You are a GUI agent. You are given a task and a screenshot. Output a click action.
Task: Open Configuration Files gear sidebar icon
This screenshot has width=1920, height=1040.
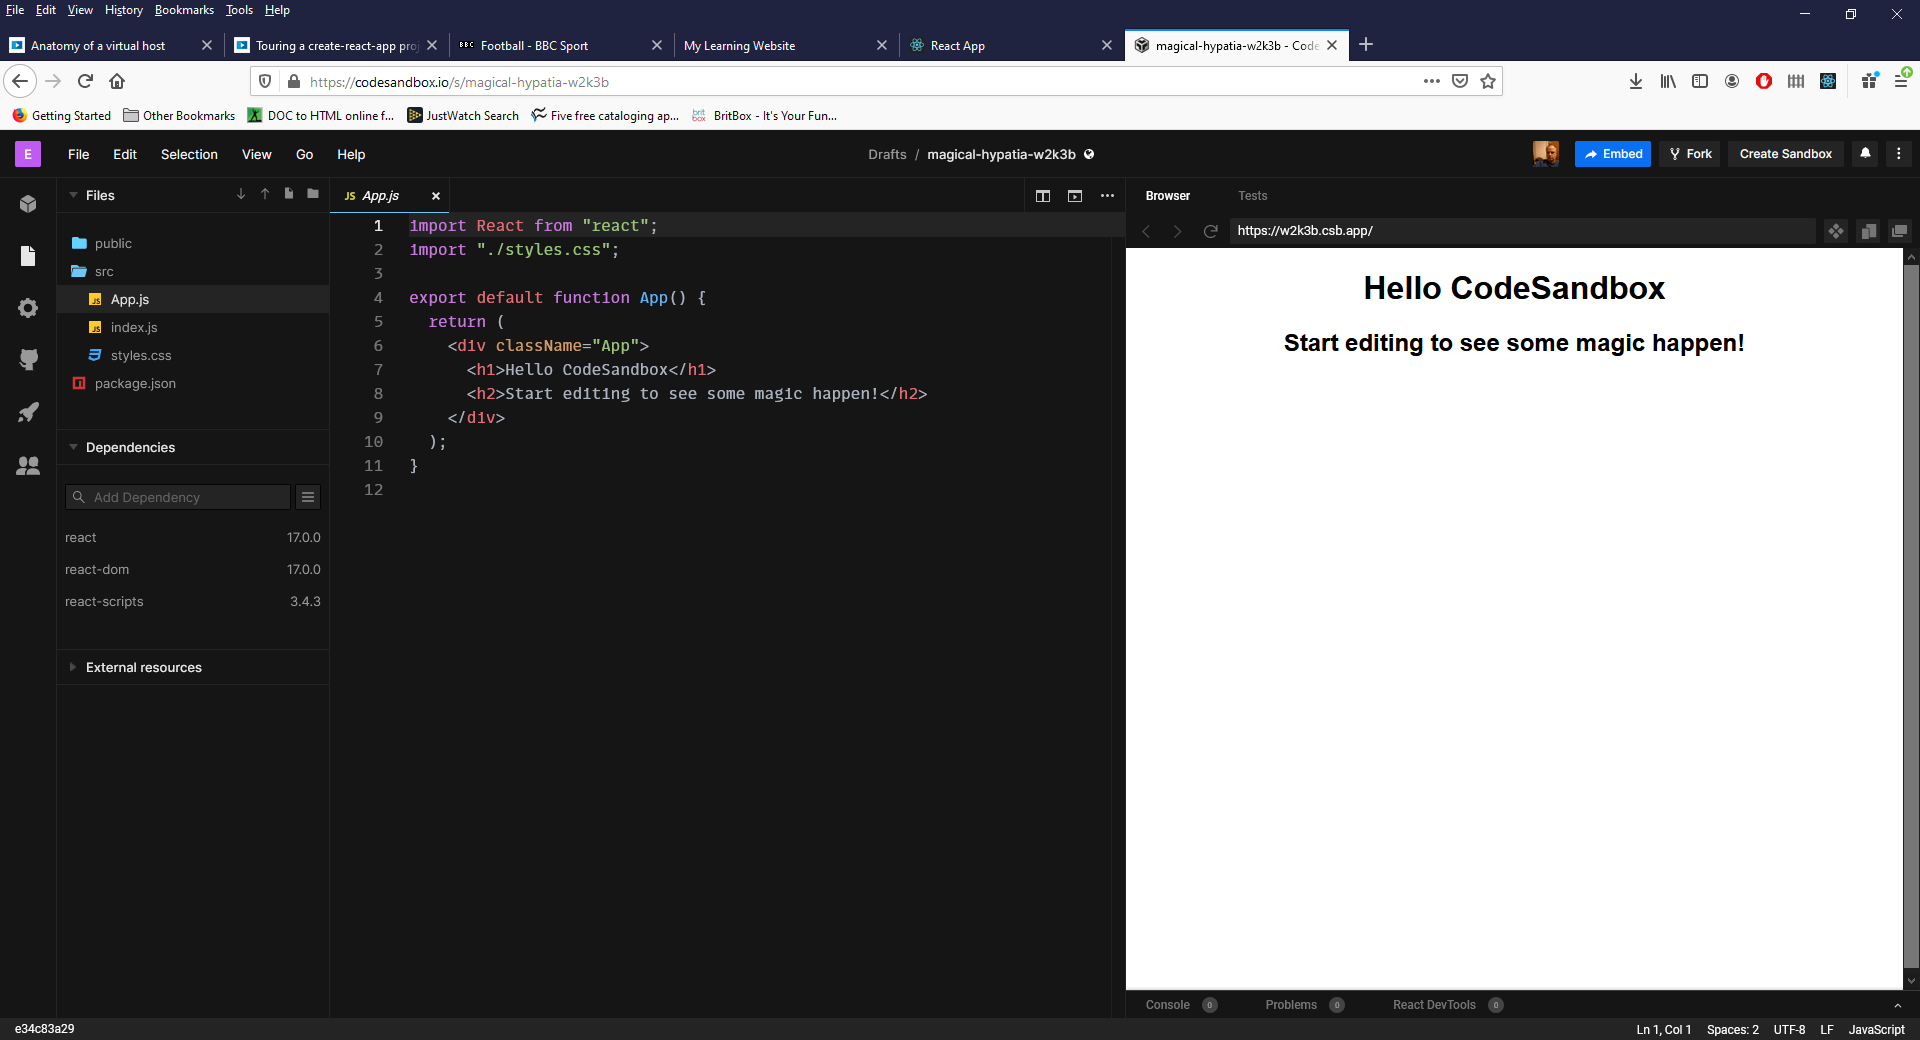pyautogui.click(x=28, y=308)
